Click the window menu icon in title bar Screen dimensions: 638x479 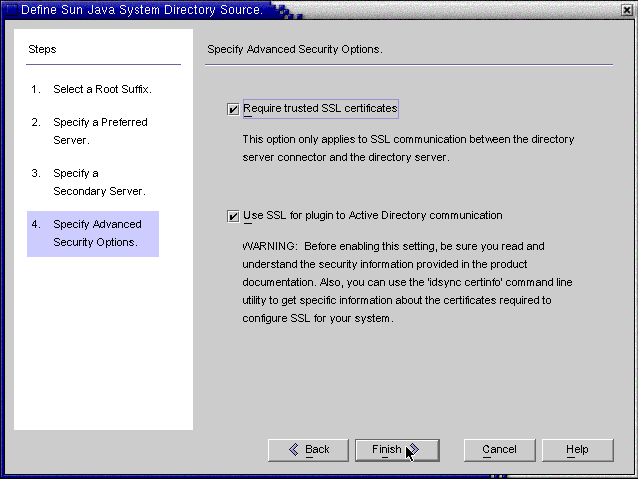point(11,9)
